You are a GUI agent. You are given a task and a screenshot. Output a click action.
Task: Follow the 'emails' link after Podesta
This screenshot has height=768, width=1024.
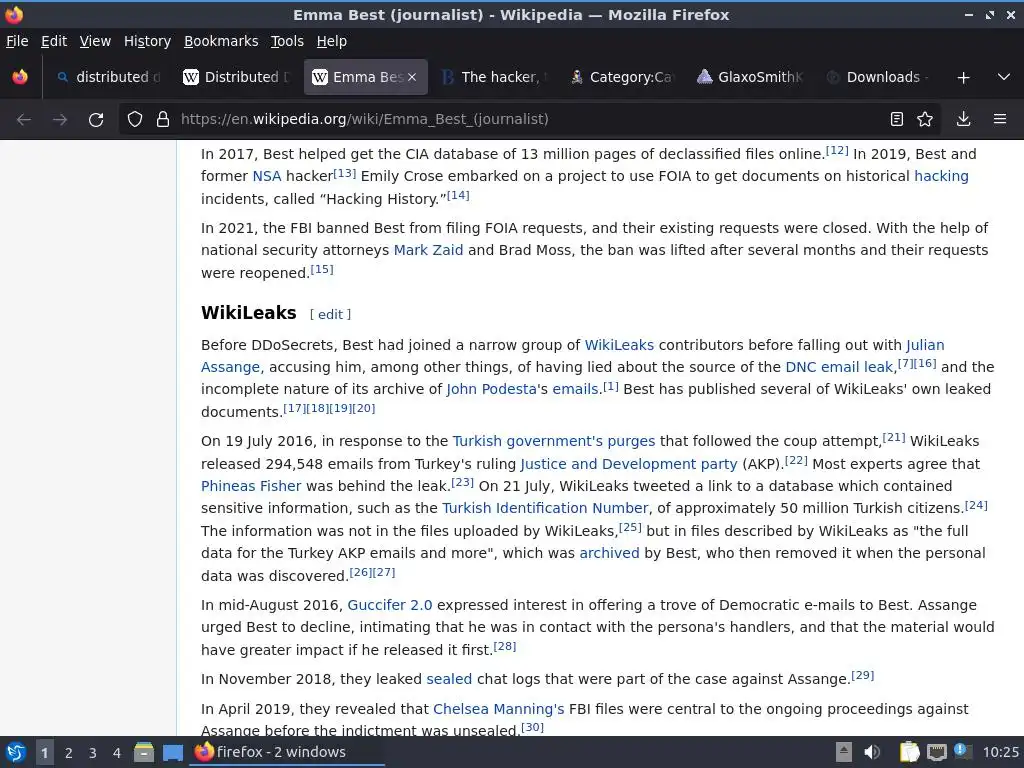575,389
